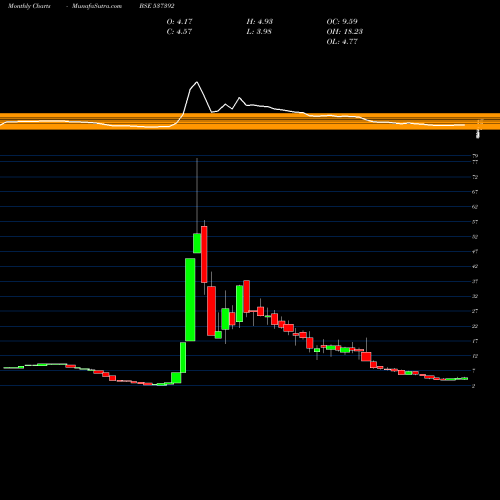
Task: Select the low value 'L: 3.98'
Action: [259, 32]
